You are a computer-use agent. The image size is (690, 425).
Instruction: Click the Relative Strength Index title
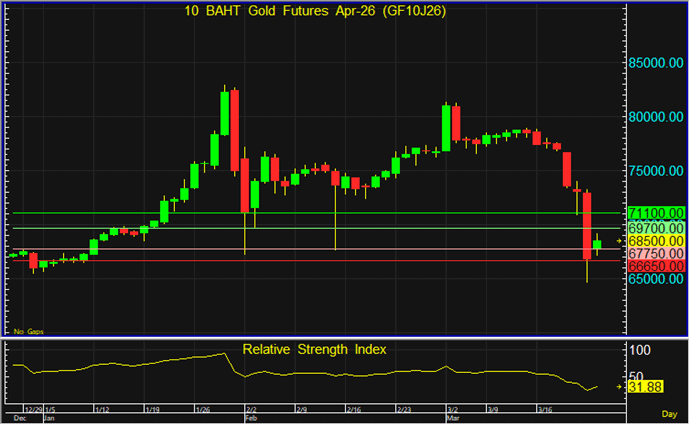coord(314,349)
